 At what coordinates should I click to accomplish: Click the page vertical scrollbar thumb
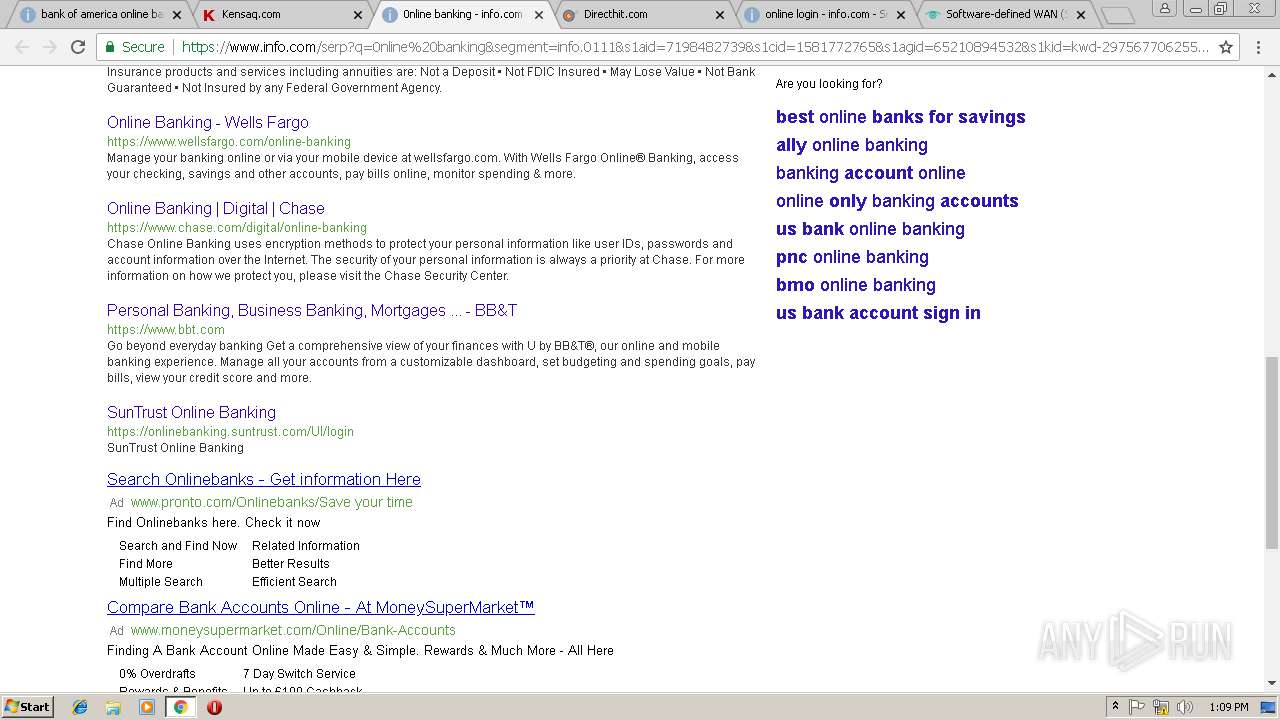point(1271,452)
